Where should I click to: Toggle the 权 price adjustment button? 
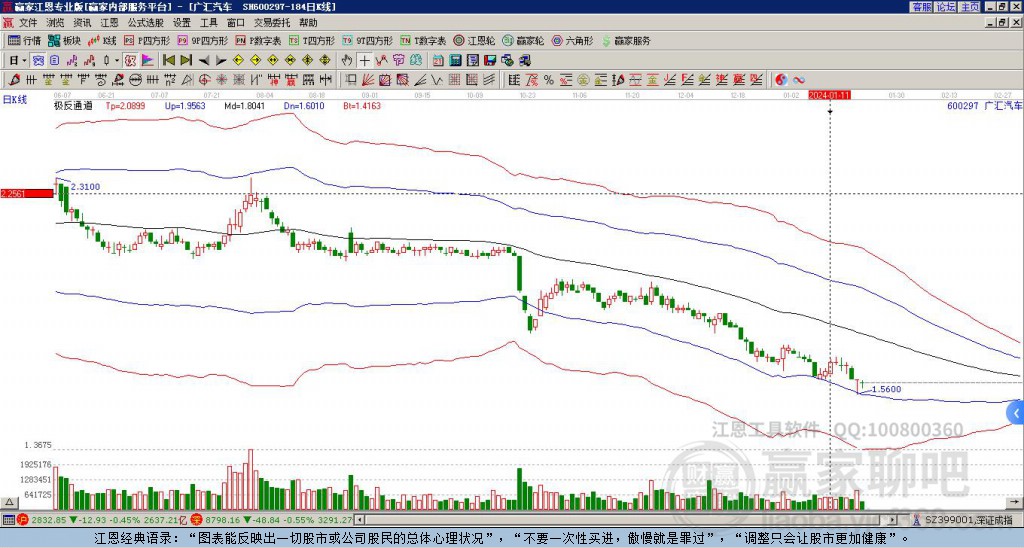point(130,60)
